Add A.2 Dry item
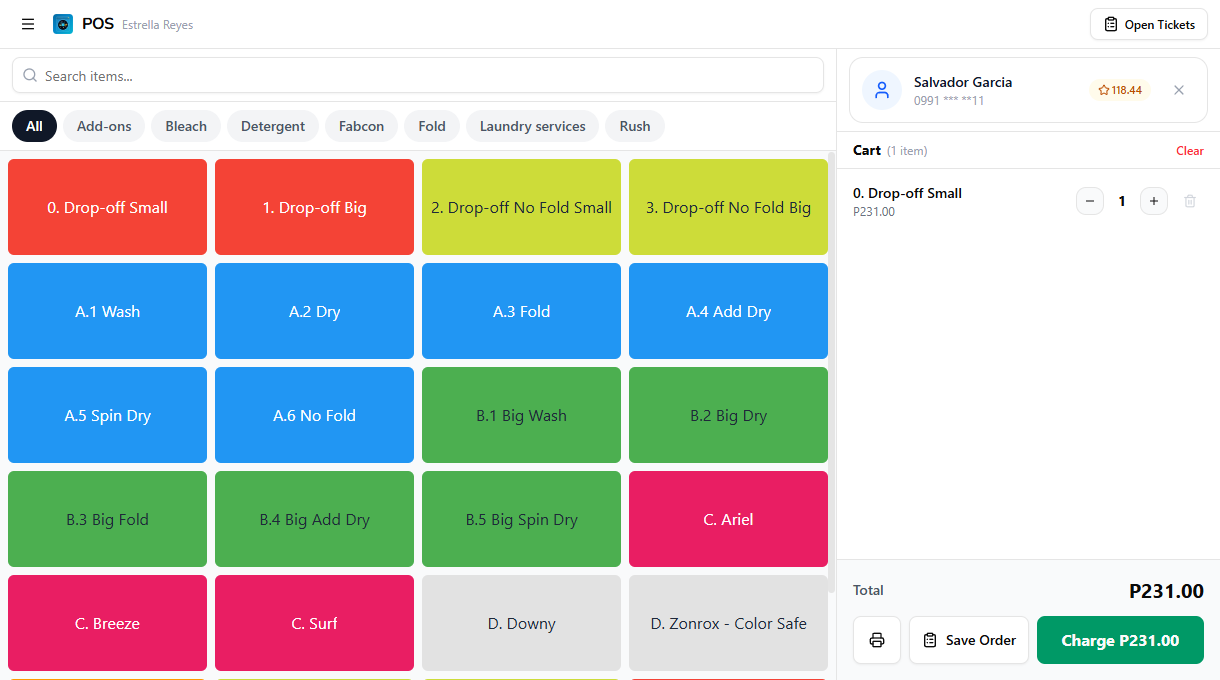The image size is (1220, 680). point(314,311)
